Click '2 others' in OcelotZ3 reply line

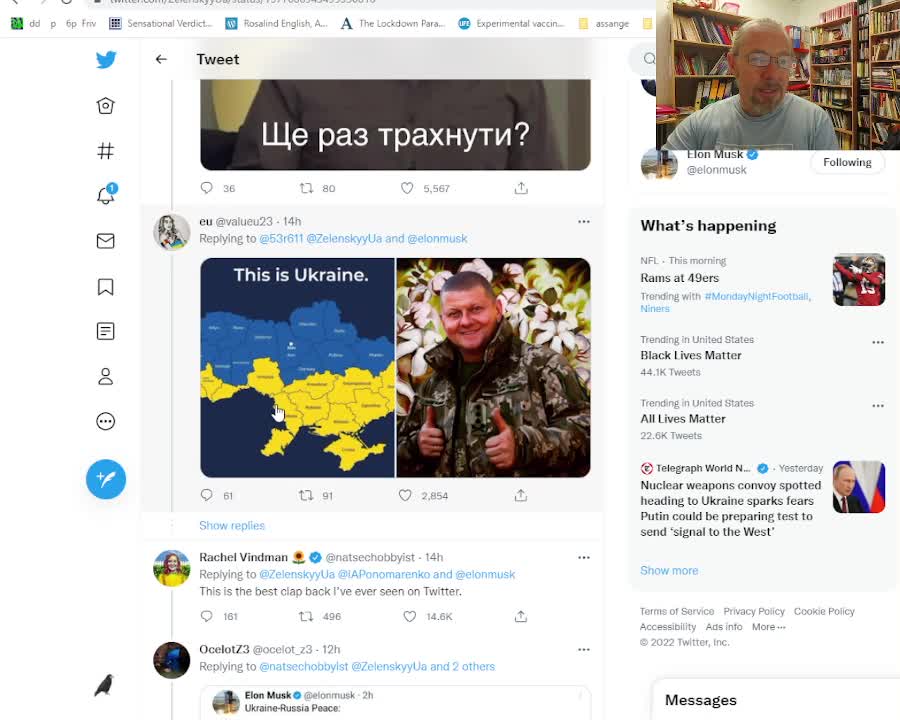click(473, 667)
